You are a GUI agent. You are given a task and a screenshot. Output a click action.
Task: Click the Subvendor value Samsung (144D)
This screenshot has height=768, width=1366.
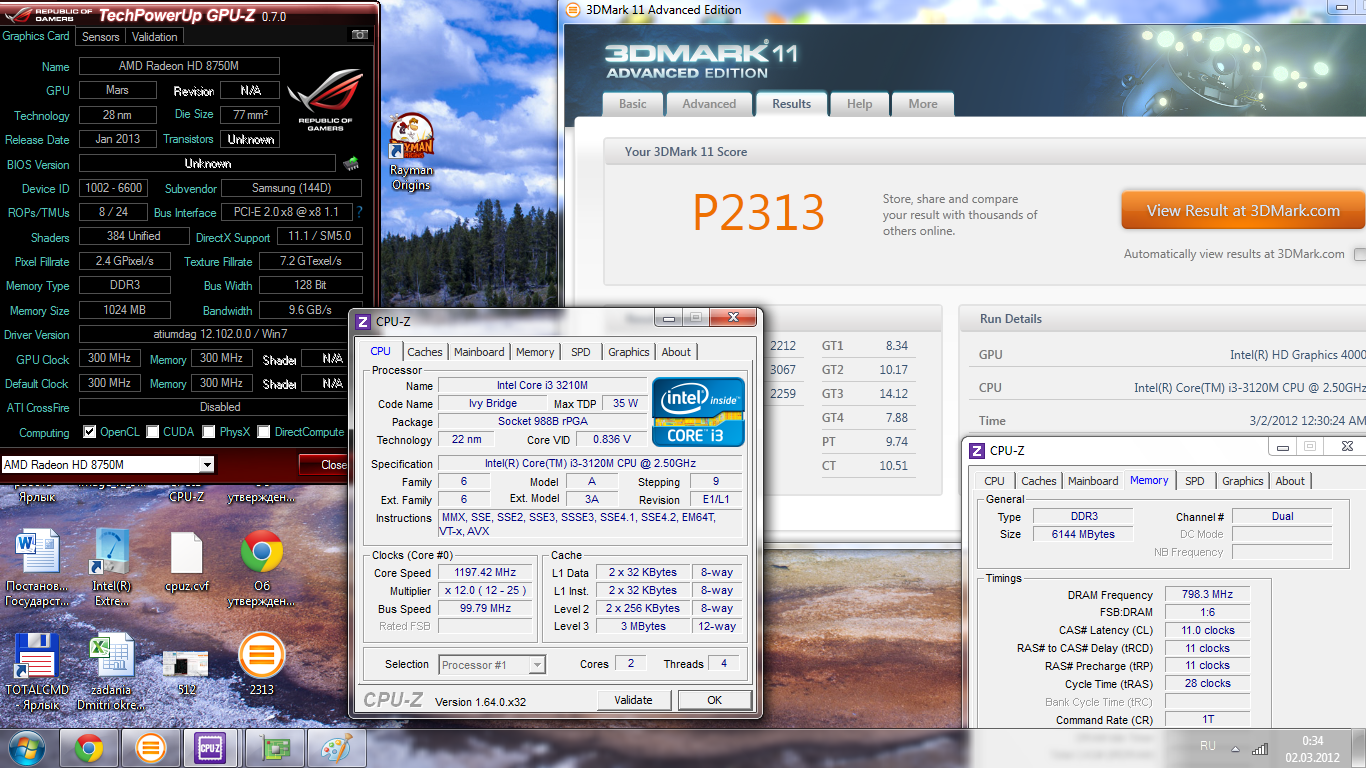click(291, 188)
